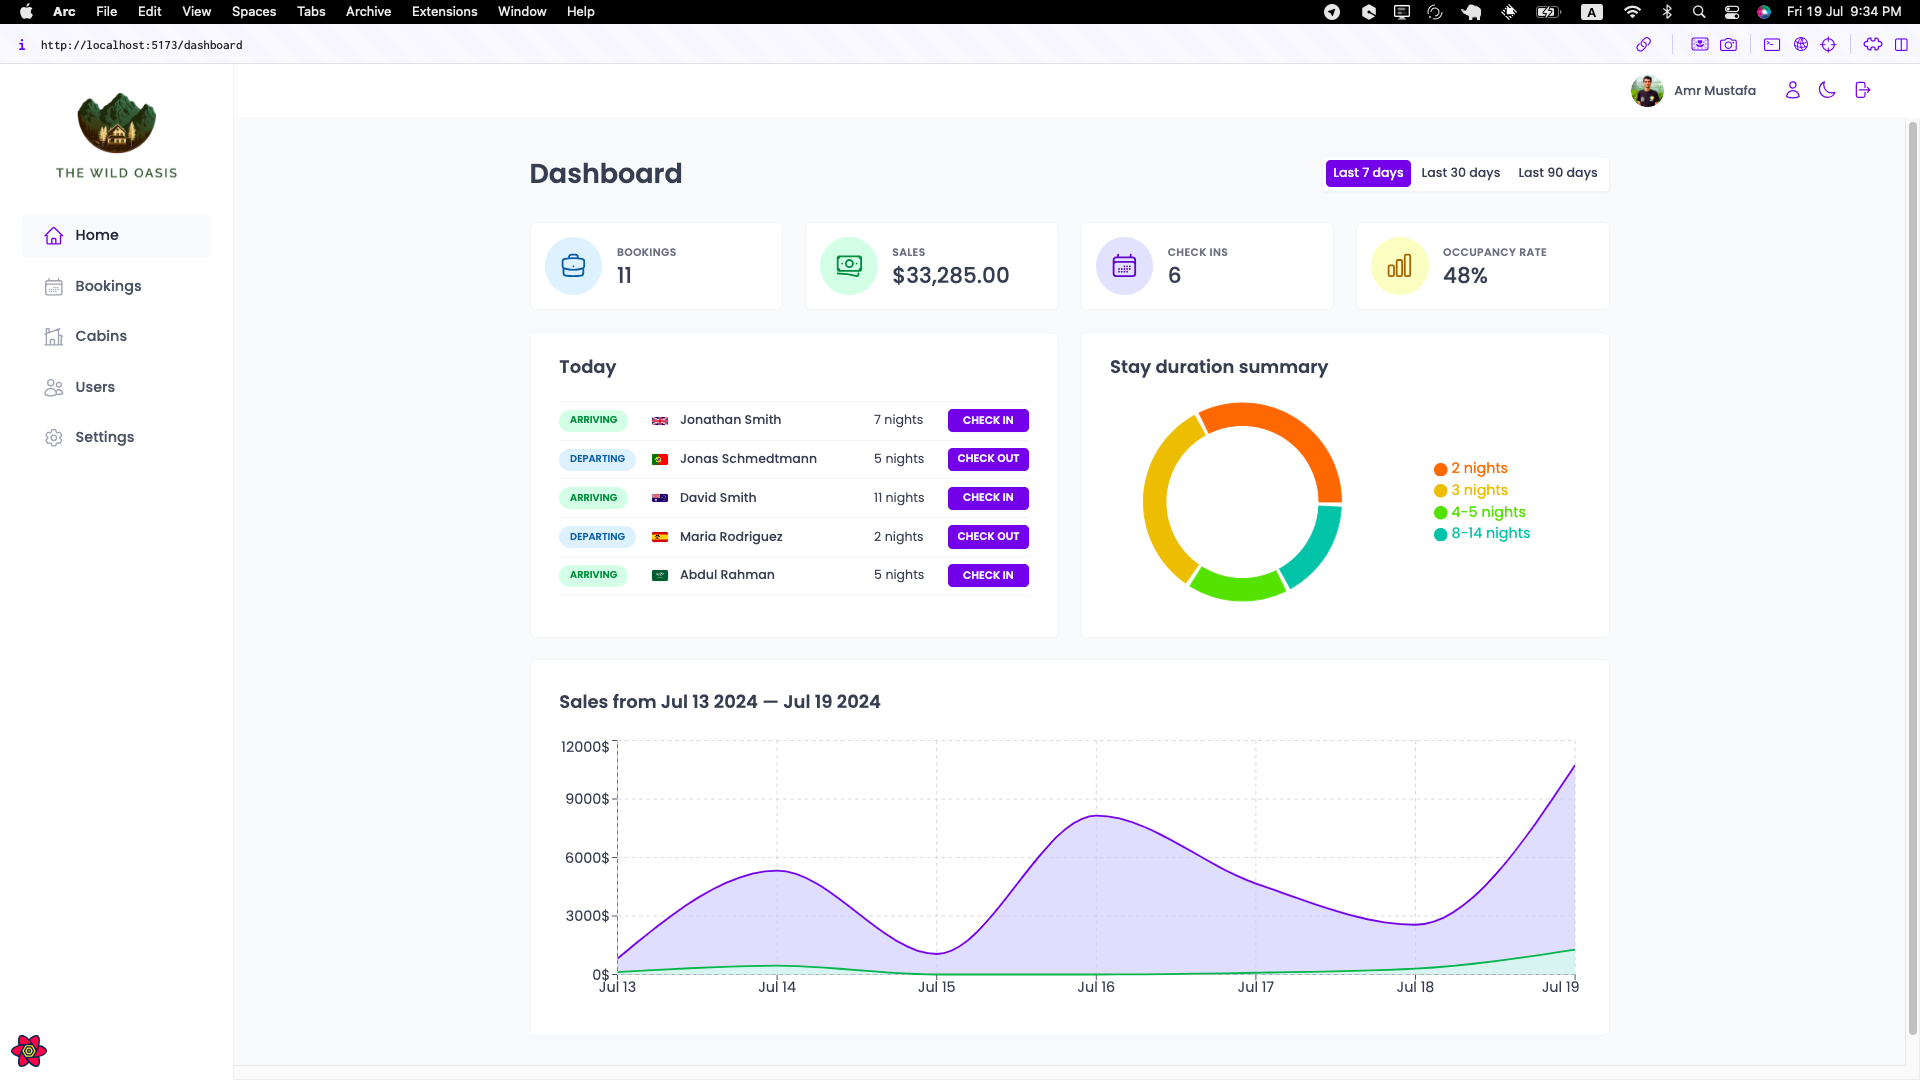This screenshot has width=1920, height=1080.
Task: Click the logout icon in the header
Action: coord(1862,90)
